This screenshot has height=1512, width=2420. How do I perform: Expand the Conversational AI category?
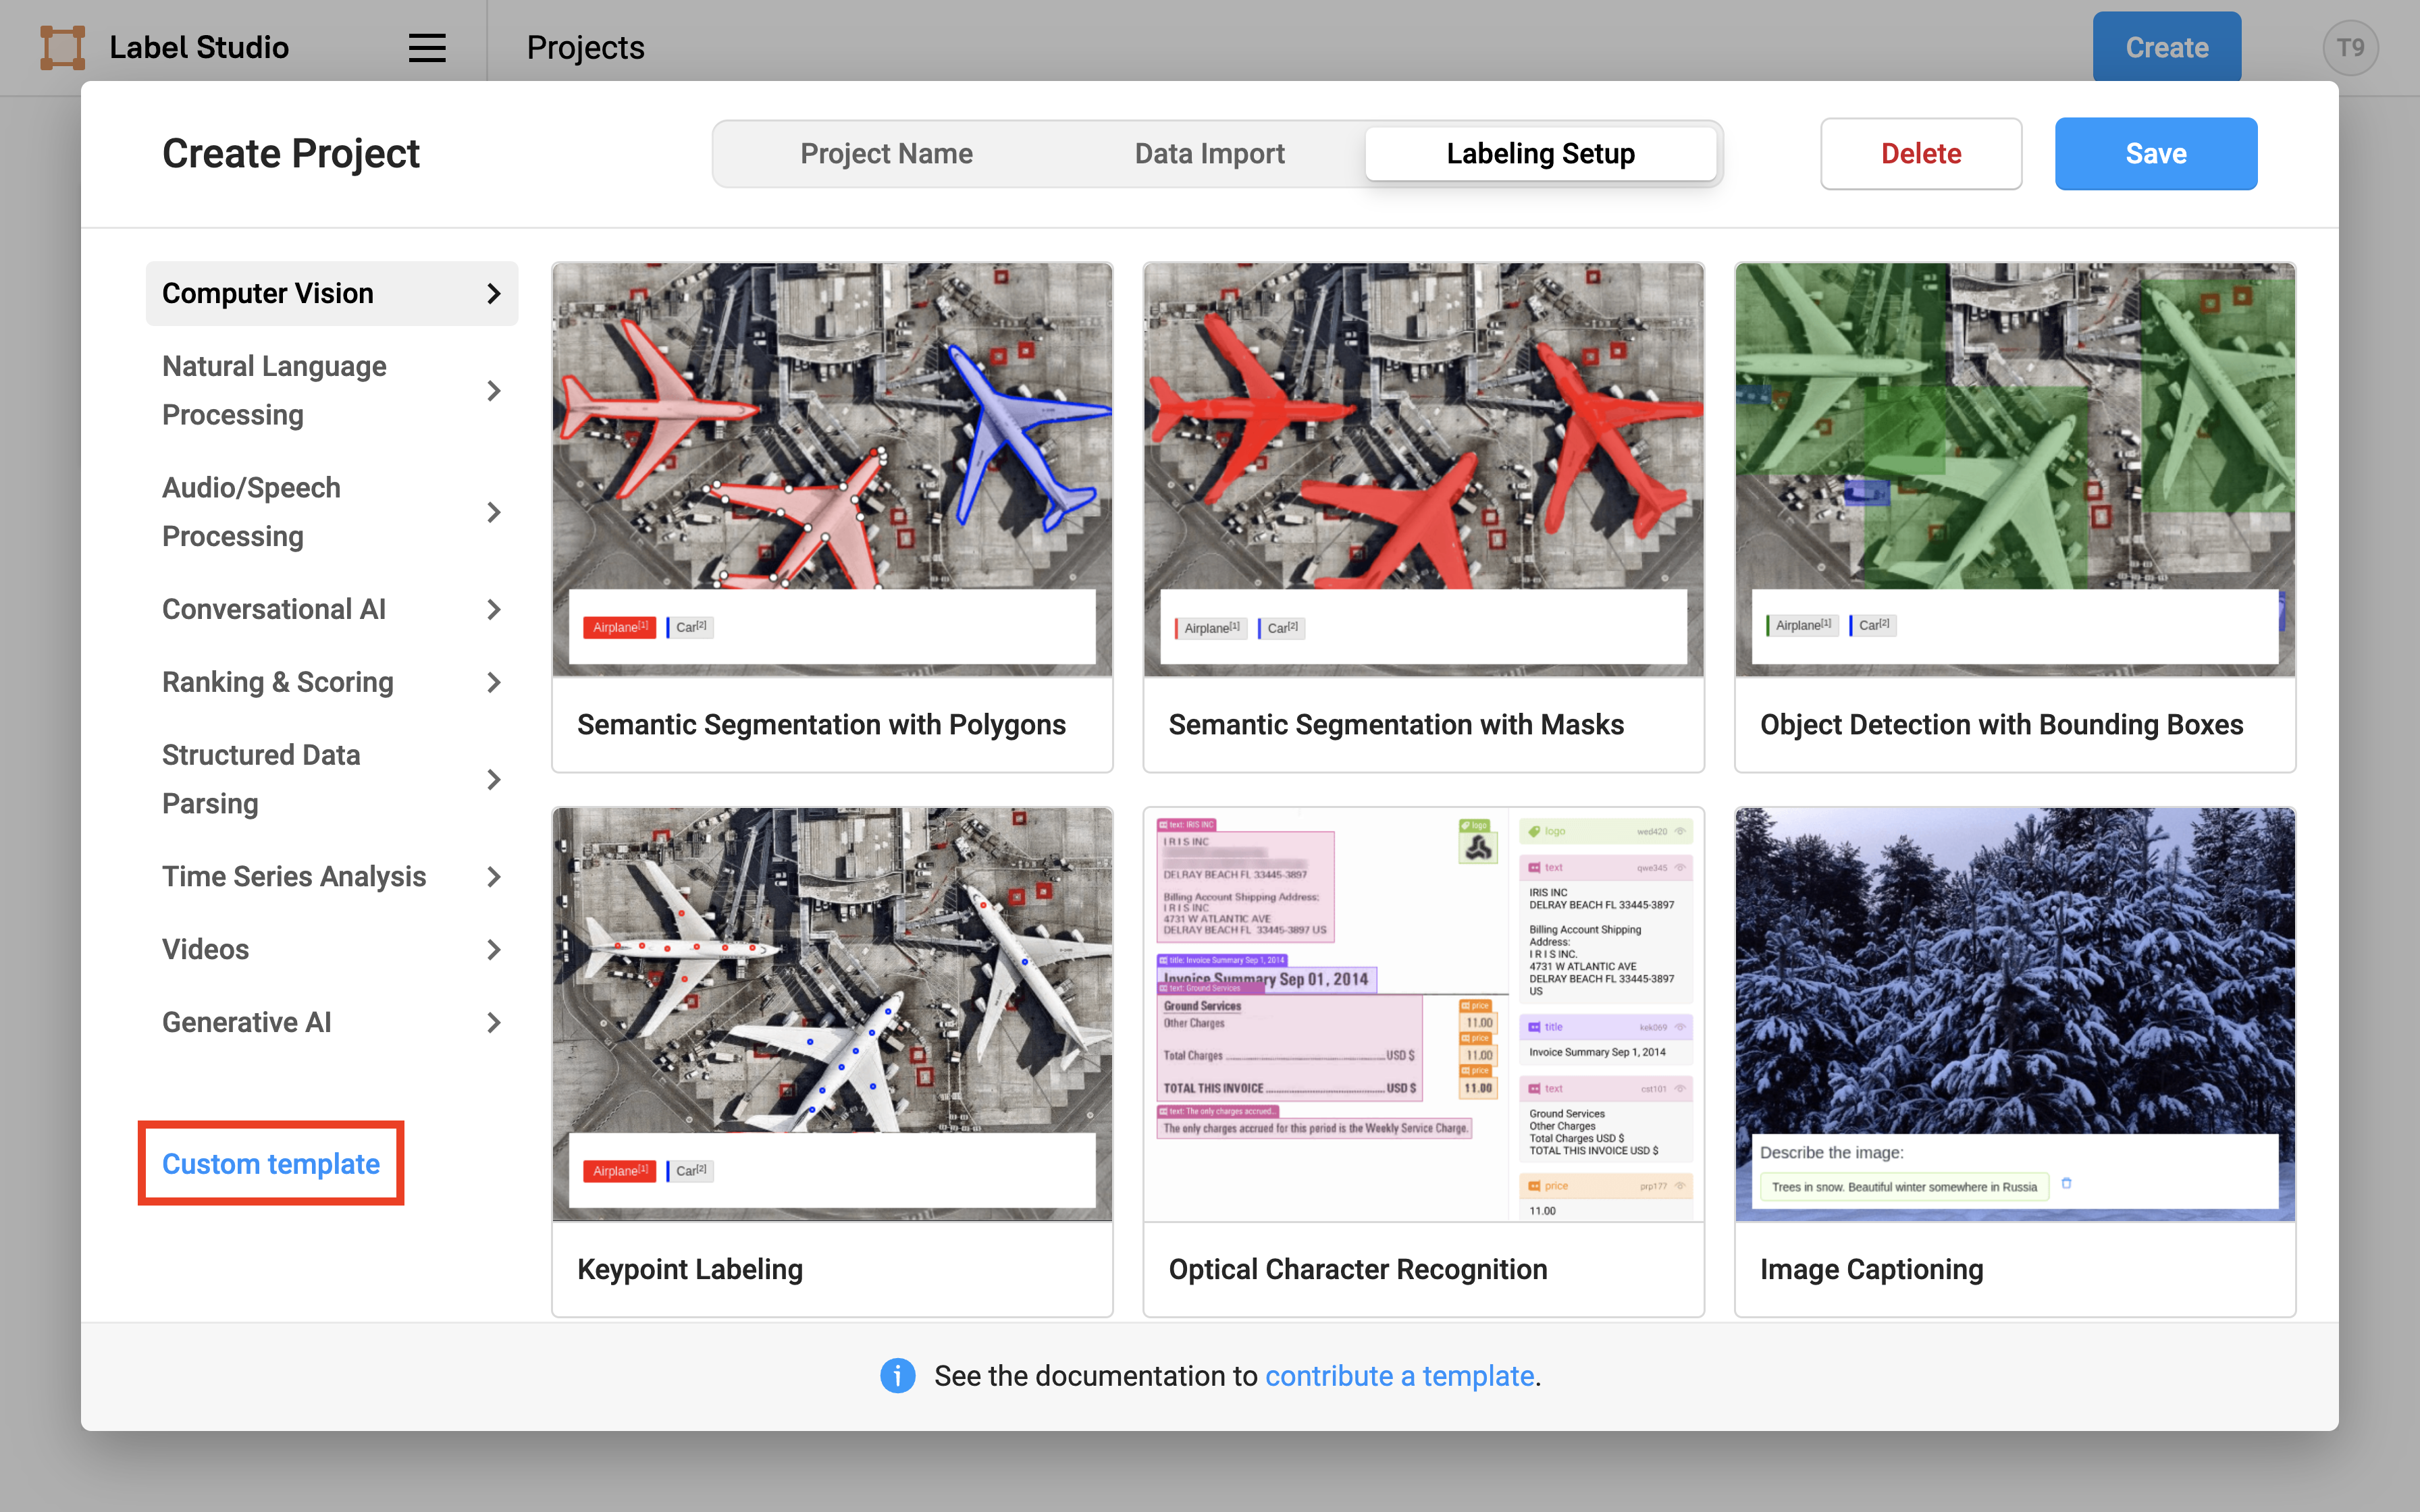tap(331, 610)
